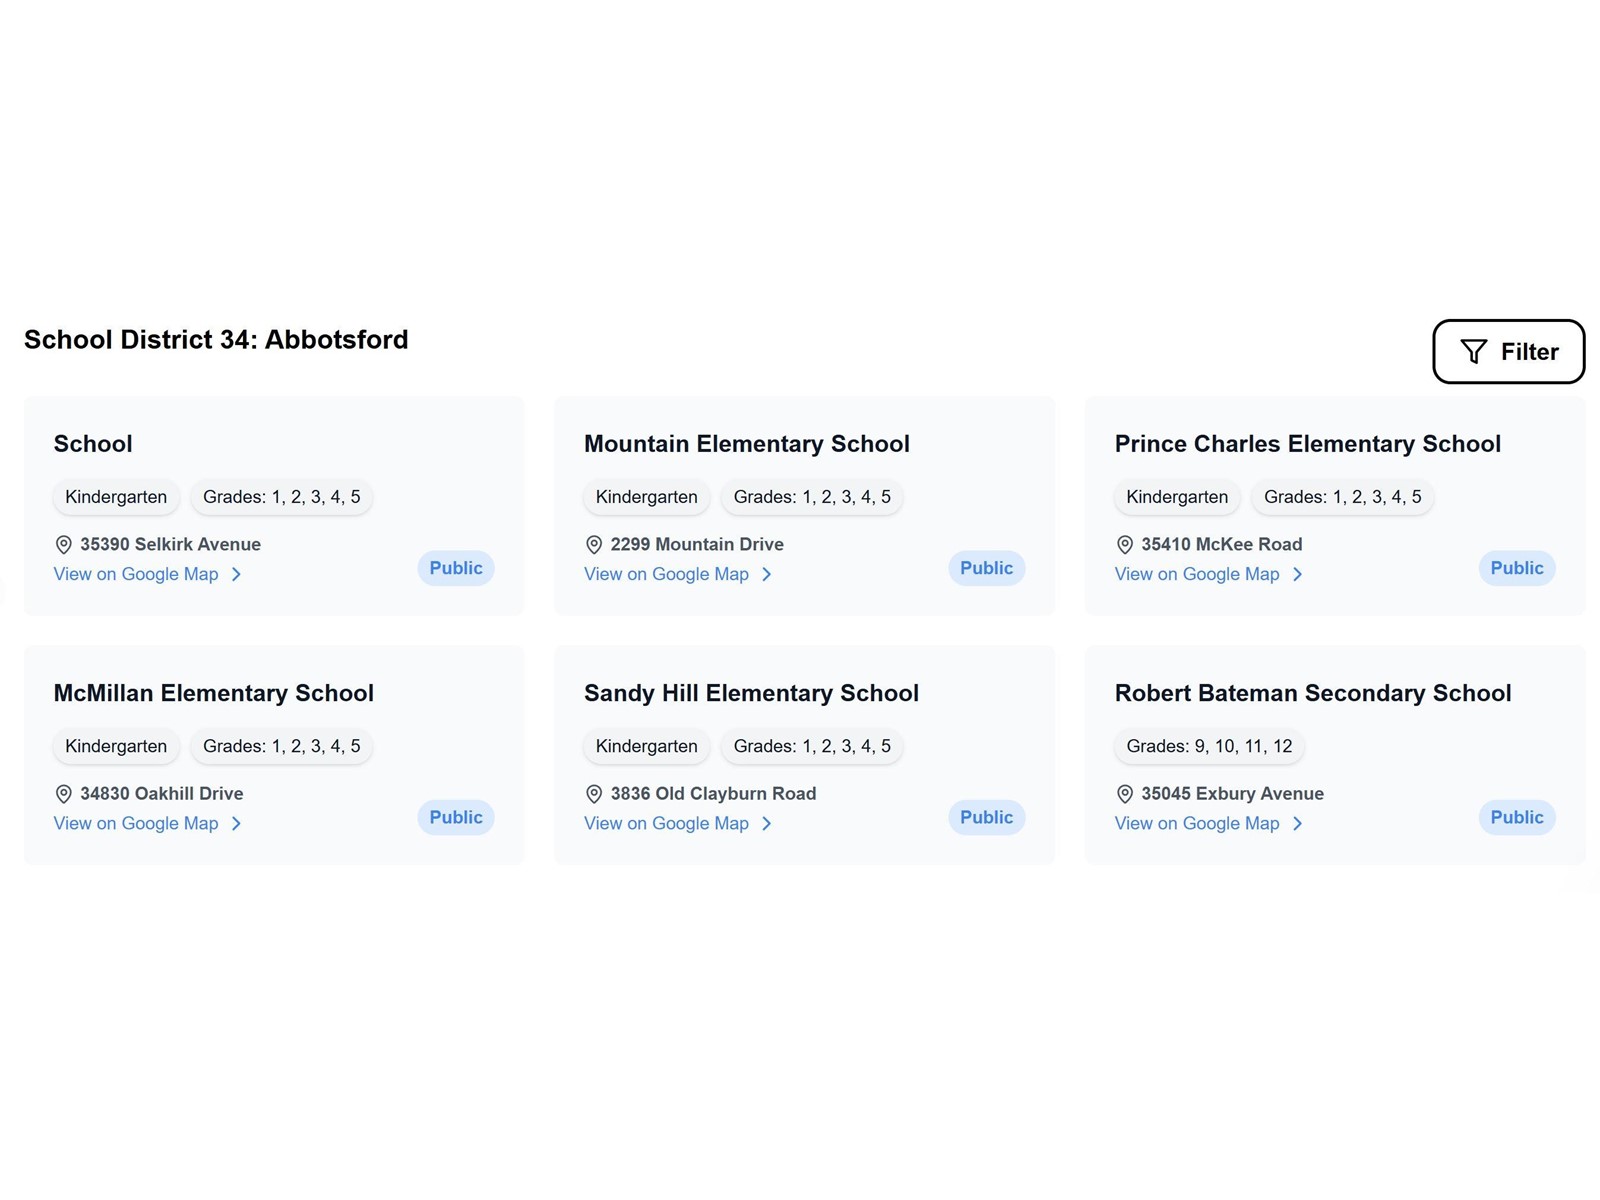
Task: Open the Prince Charles Elementary School heading
Action: [1308, 444]
